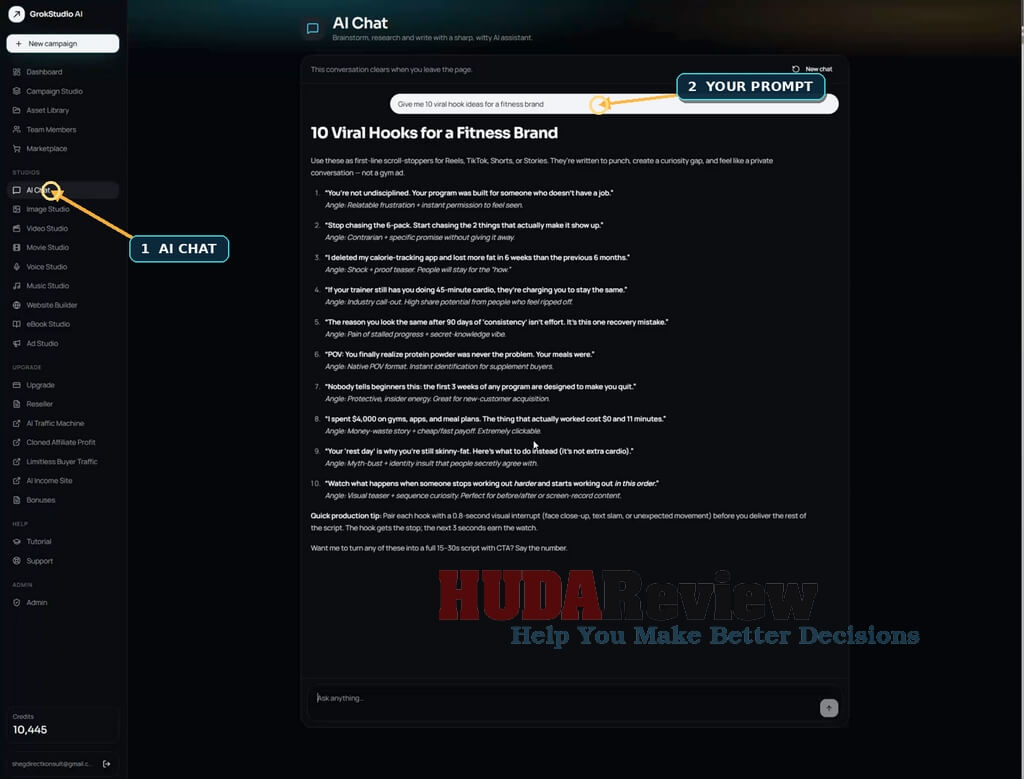Follow the Cloned Affiliate Profit link
This screenshot has height=779, width=1024.
pos(63,442)
